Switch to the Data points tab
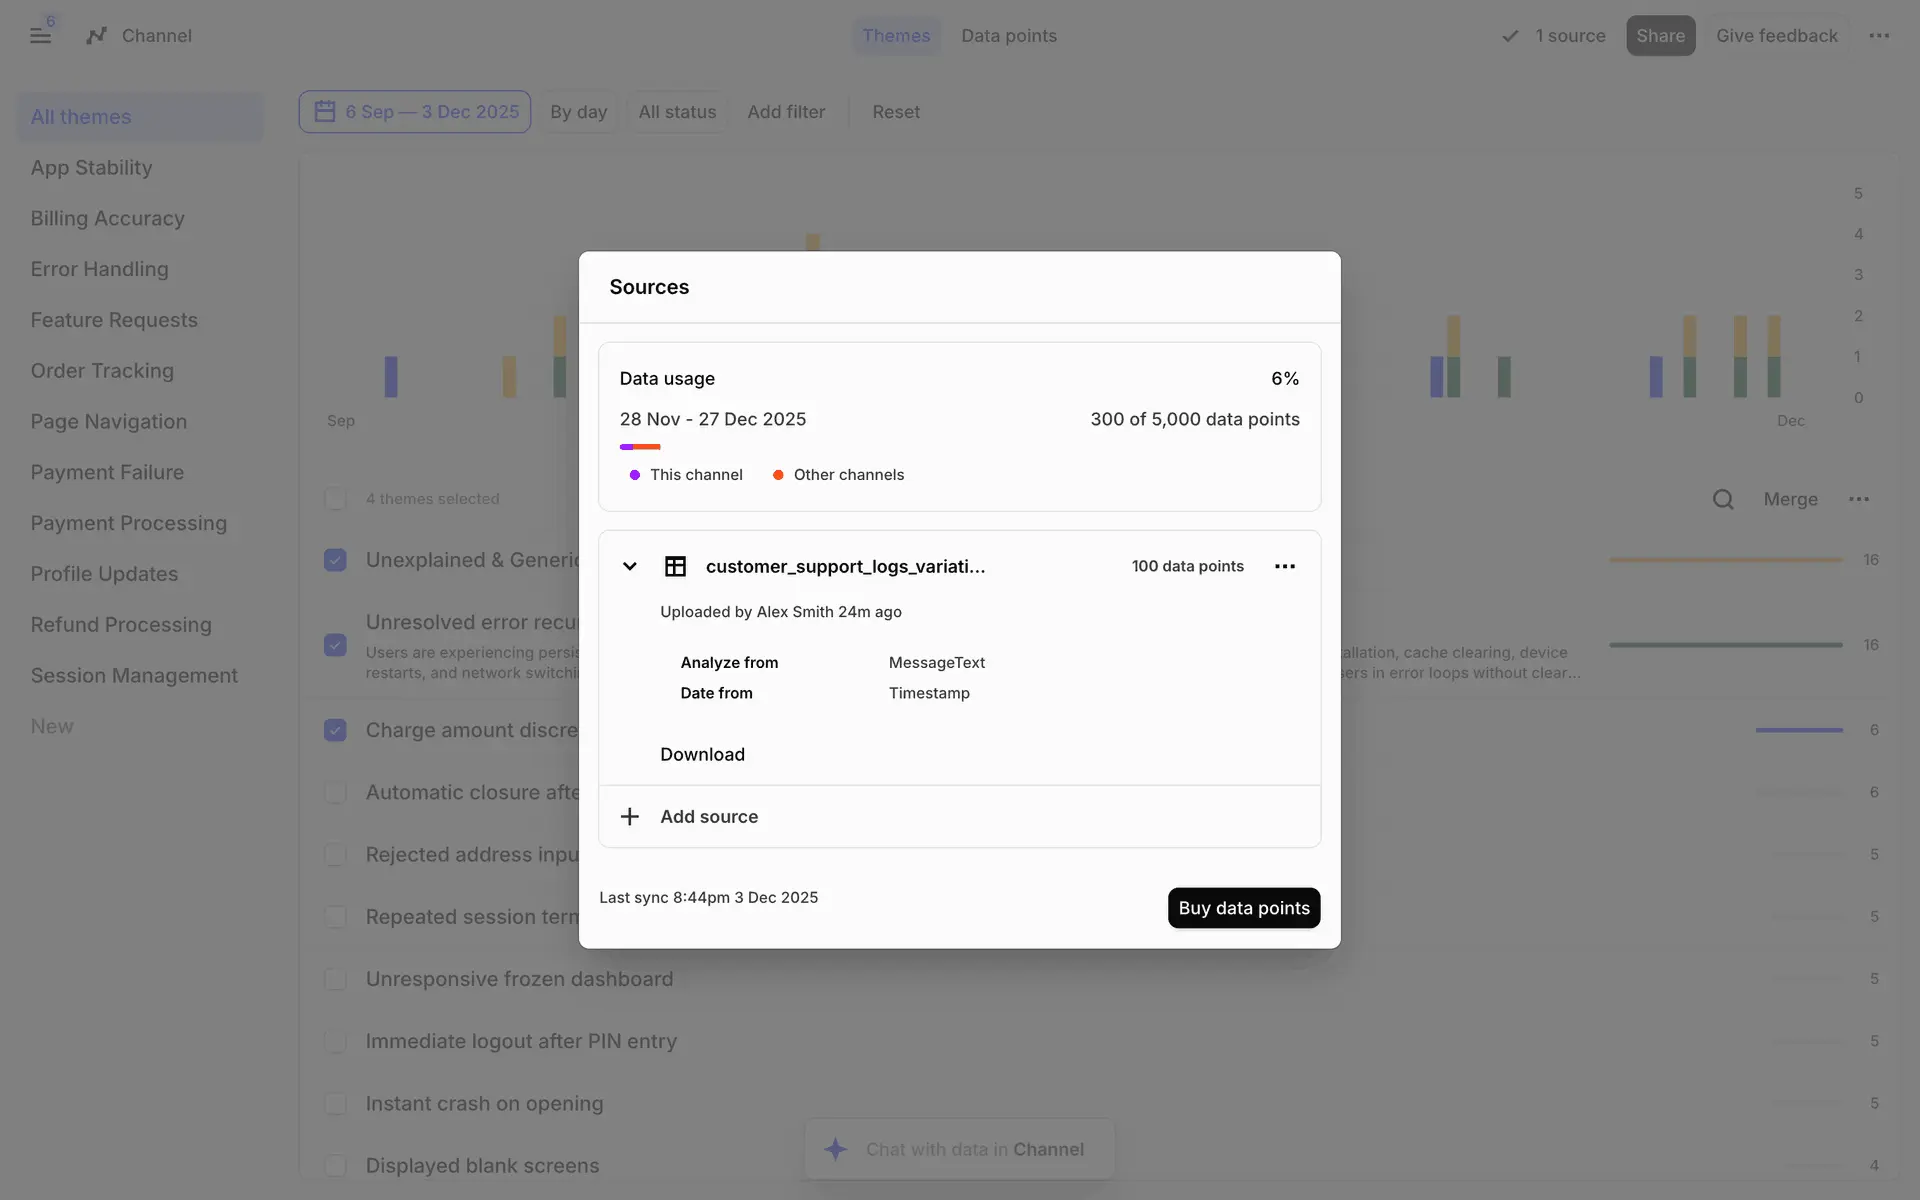1920x1200 pixels. 1008,36
